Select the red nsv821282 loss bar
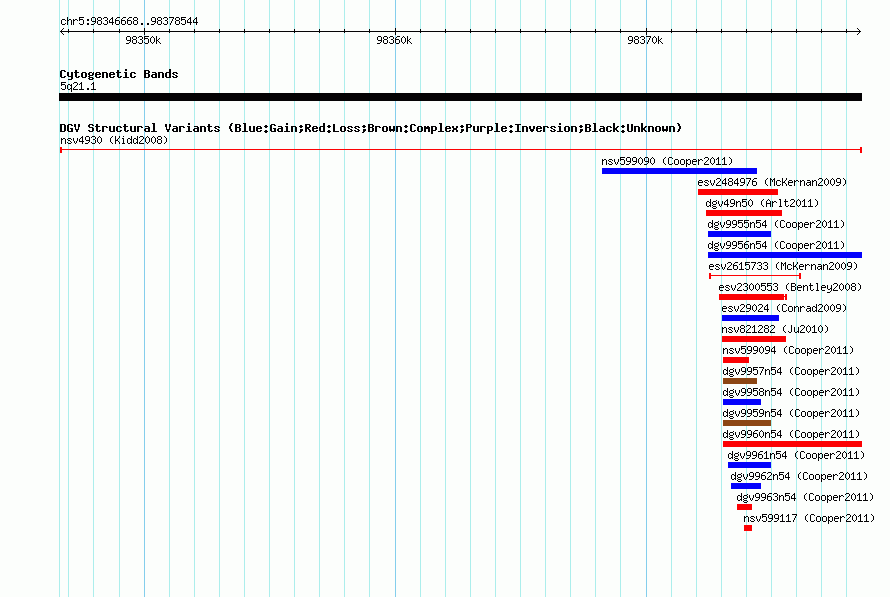Viewport: 890px width, 597px height. (x=754, y=339)
